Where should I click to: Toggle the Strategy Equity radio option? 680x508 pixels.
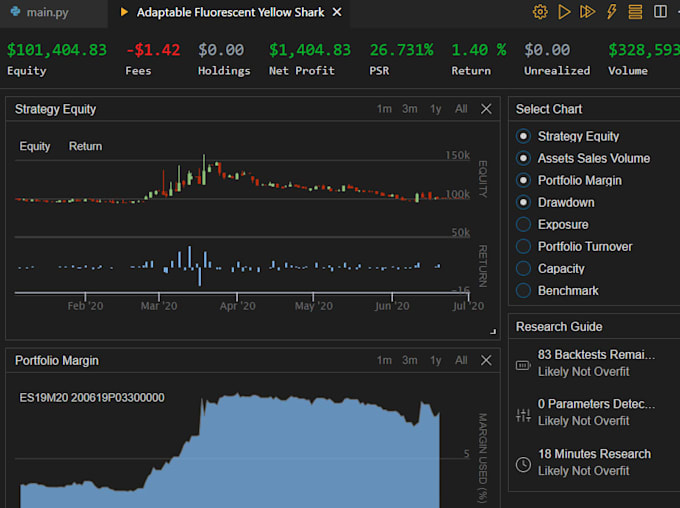(x=523, y=136)
